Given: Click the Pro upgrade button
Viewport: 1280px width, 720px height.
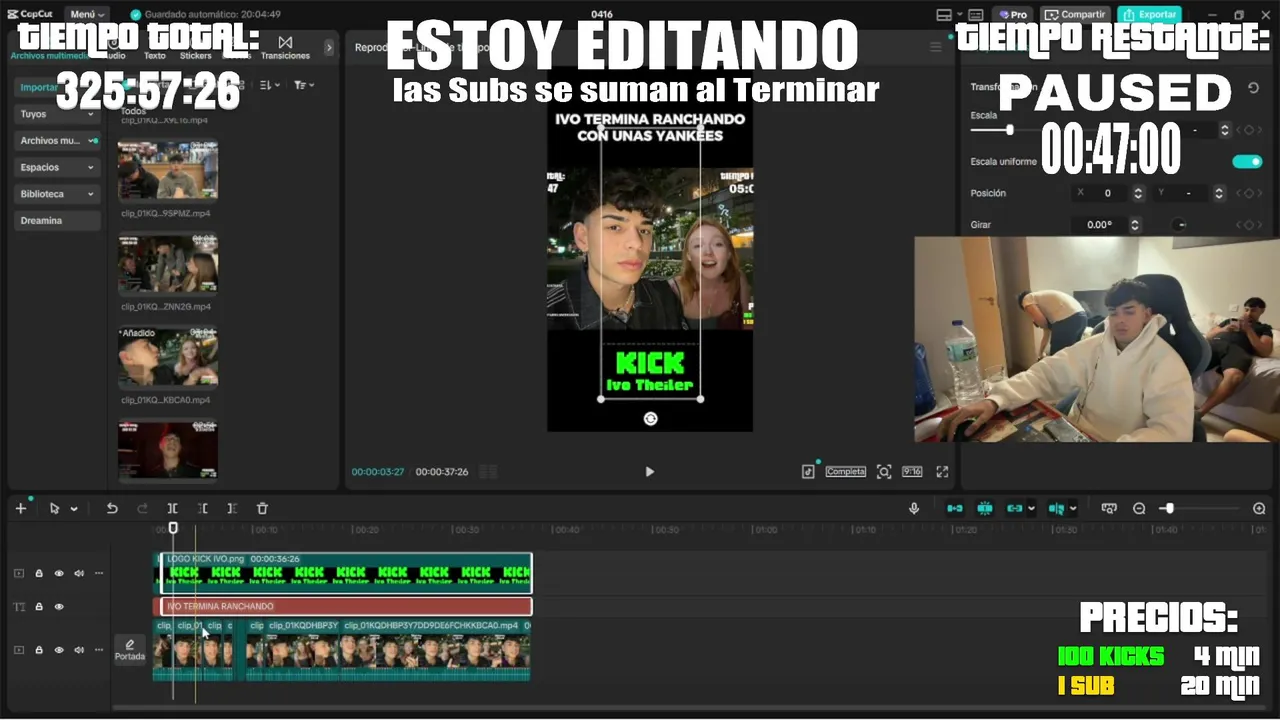Looking at the screenshot, I should (x=1012, y=14).
